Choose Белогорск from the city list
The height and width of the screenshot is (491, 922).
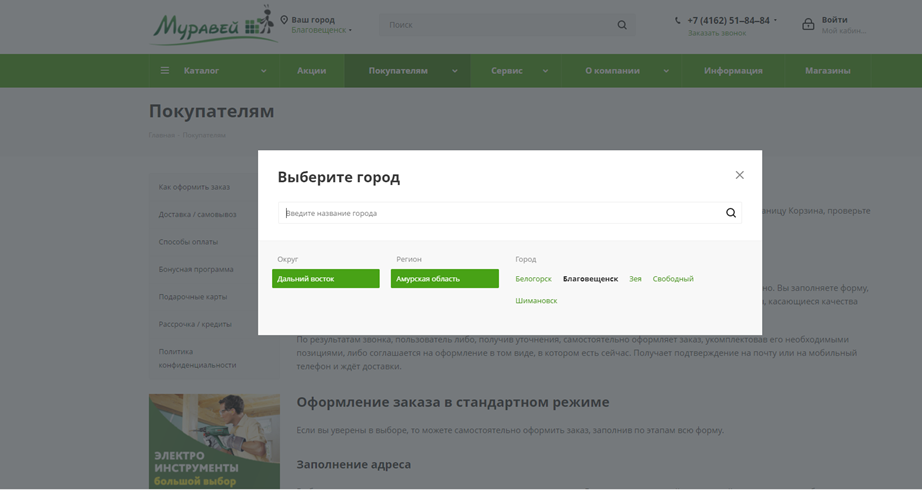(x=533, y=279)
